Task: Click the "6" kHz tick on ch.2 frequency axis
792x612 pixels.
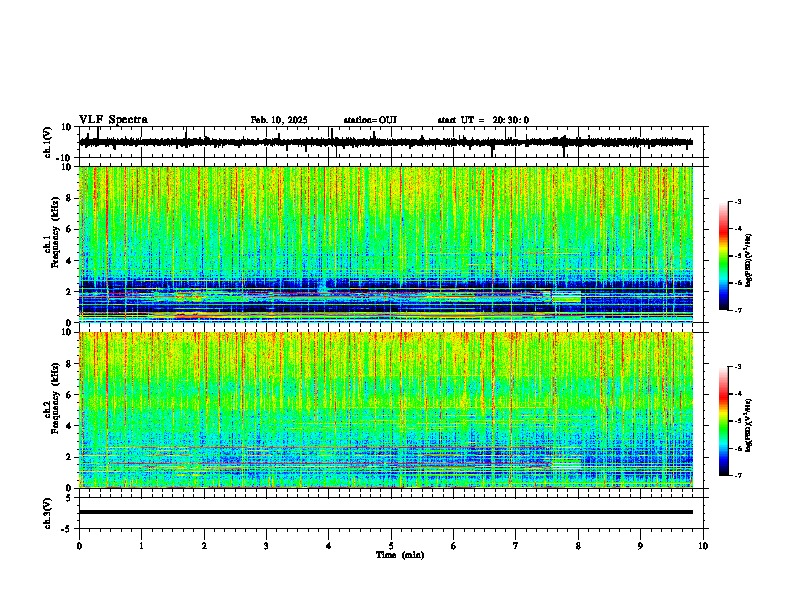Action: pos(69,395)
